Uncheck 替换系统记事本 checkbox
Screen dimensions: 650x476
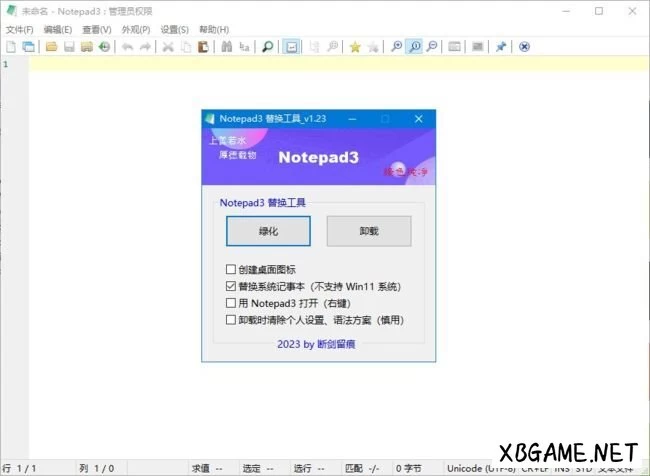(232, 286)
